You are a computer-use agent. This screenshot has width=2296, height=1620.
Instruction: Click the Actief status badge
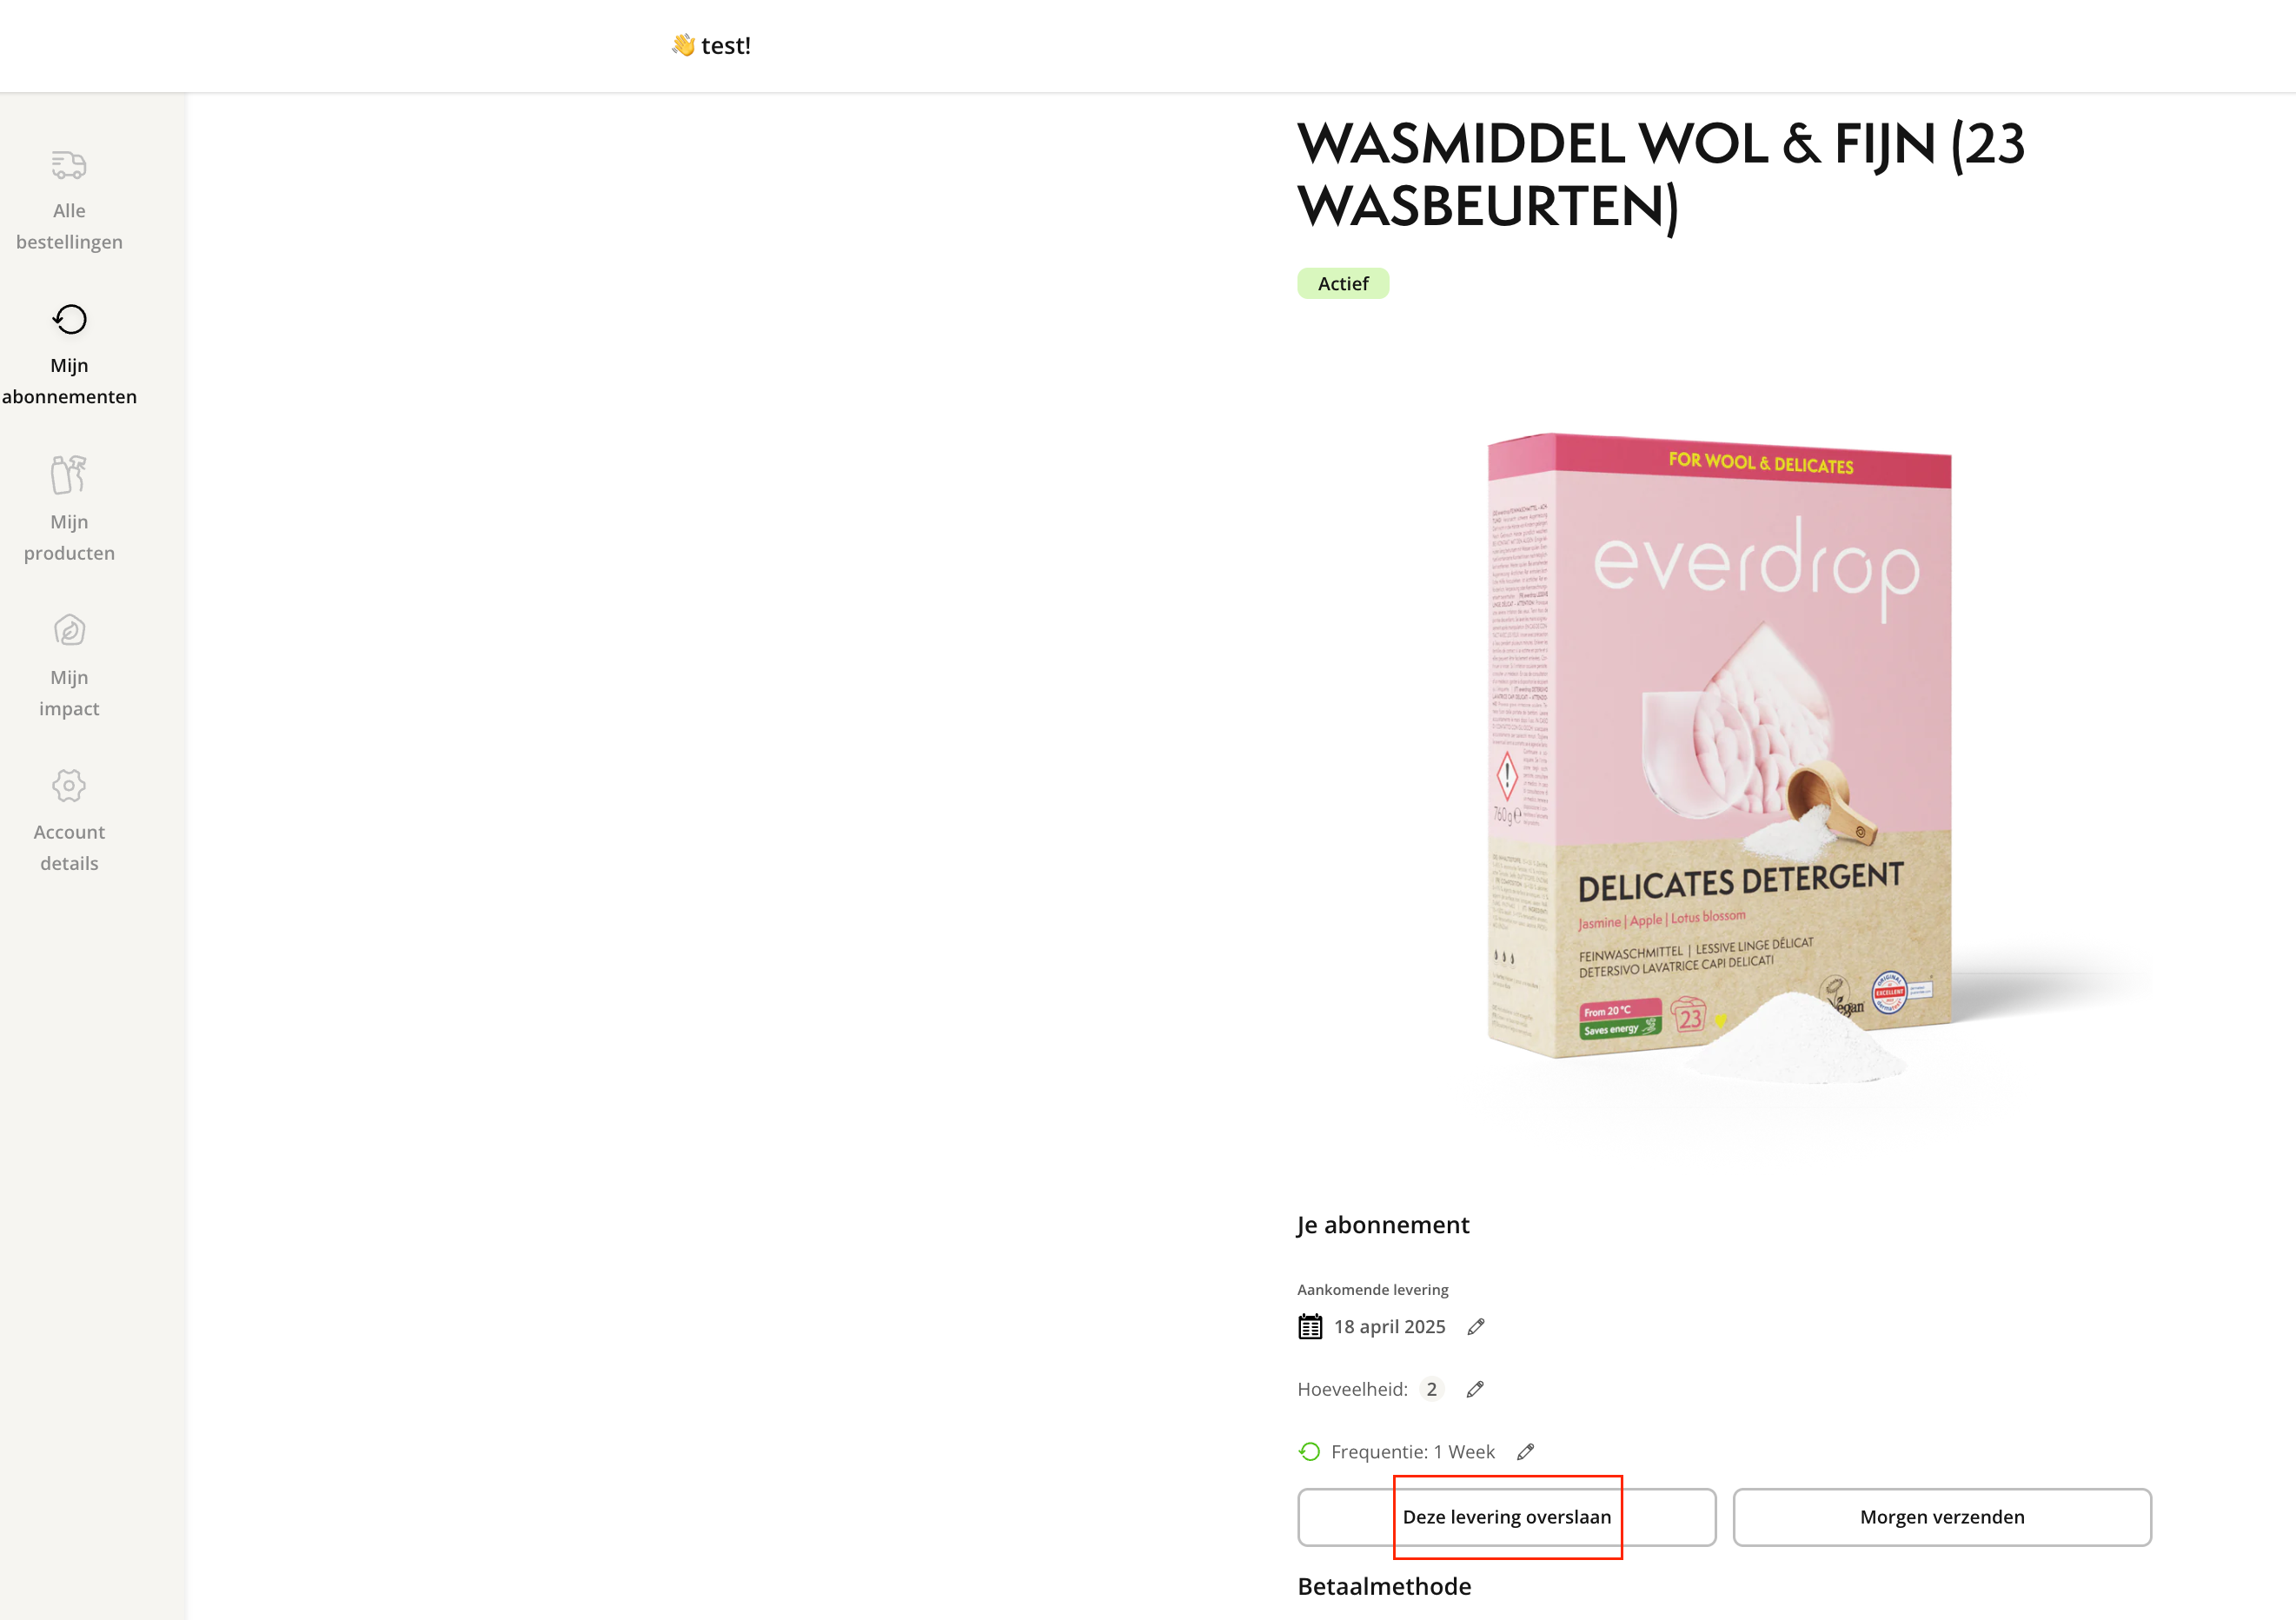click(1343, 284)
